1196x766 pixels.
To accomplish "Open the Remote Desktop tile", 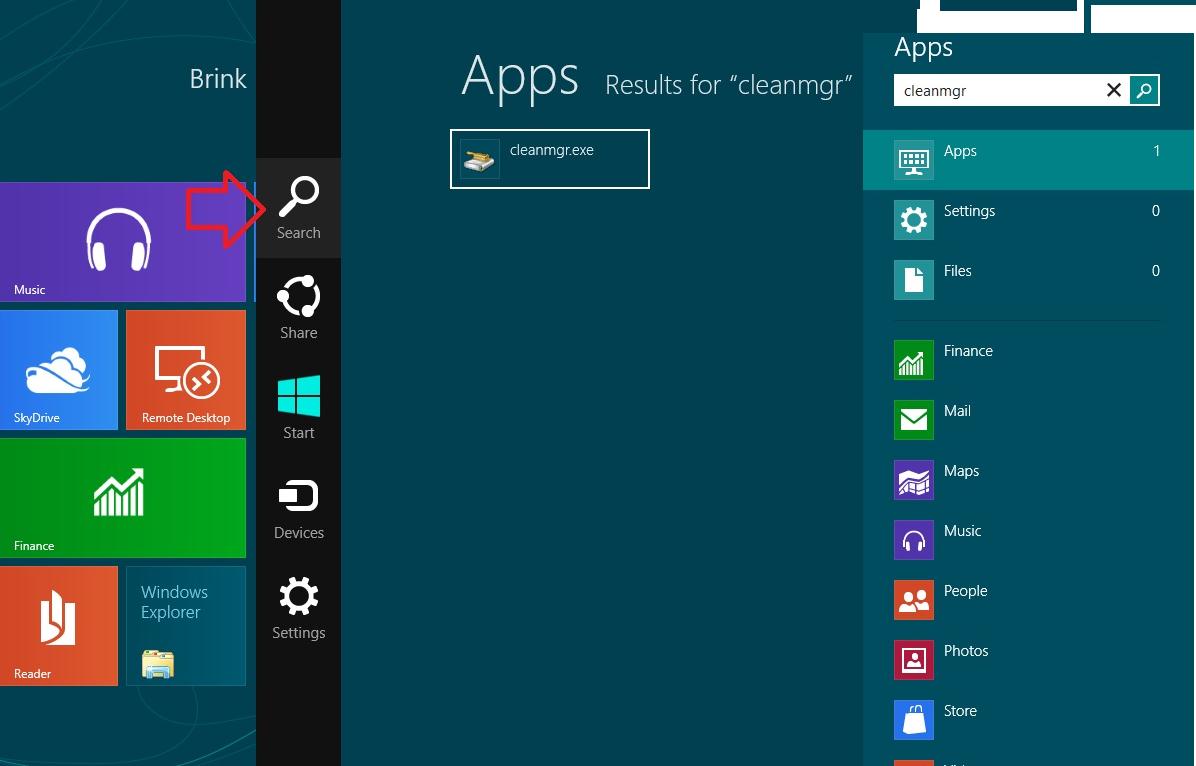I will pos(186,370).
